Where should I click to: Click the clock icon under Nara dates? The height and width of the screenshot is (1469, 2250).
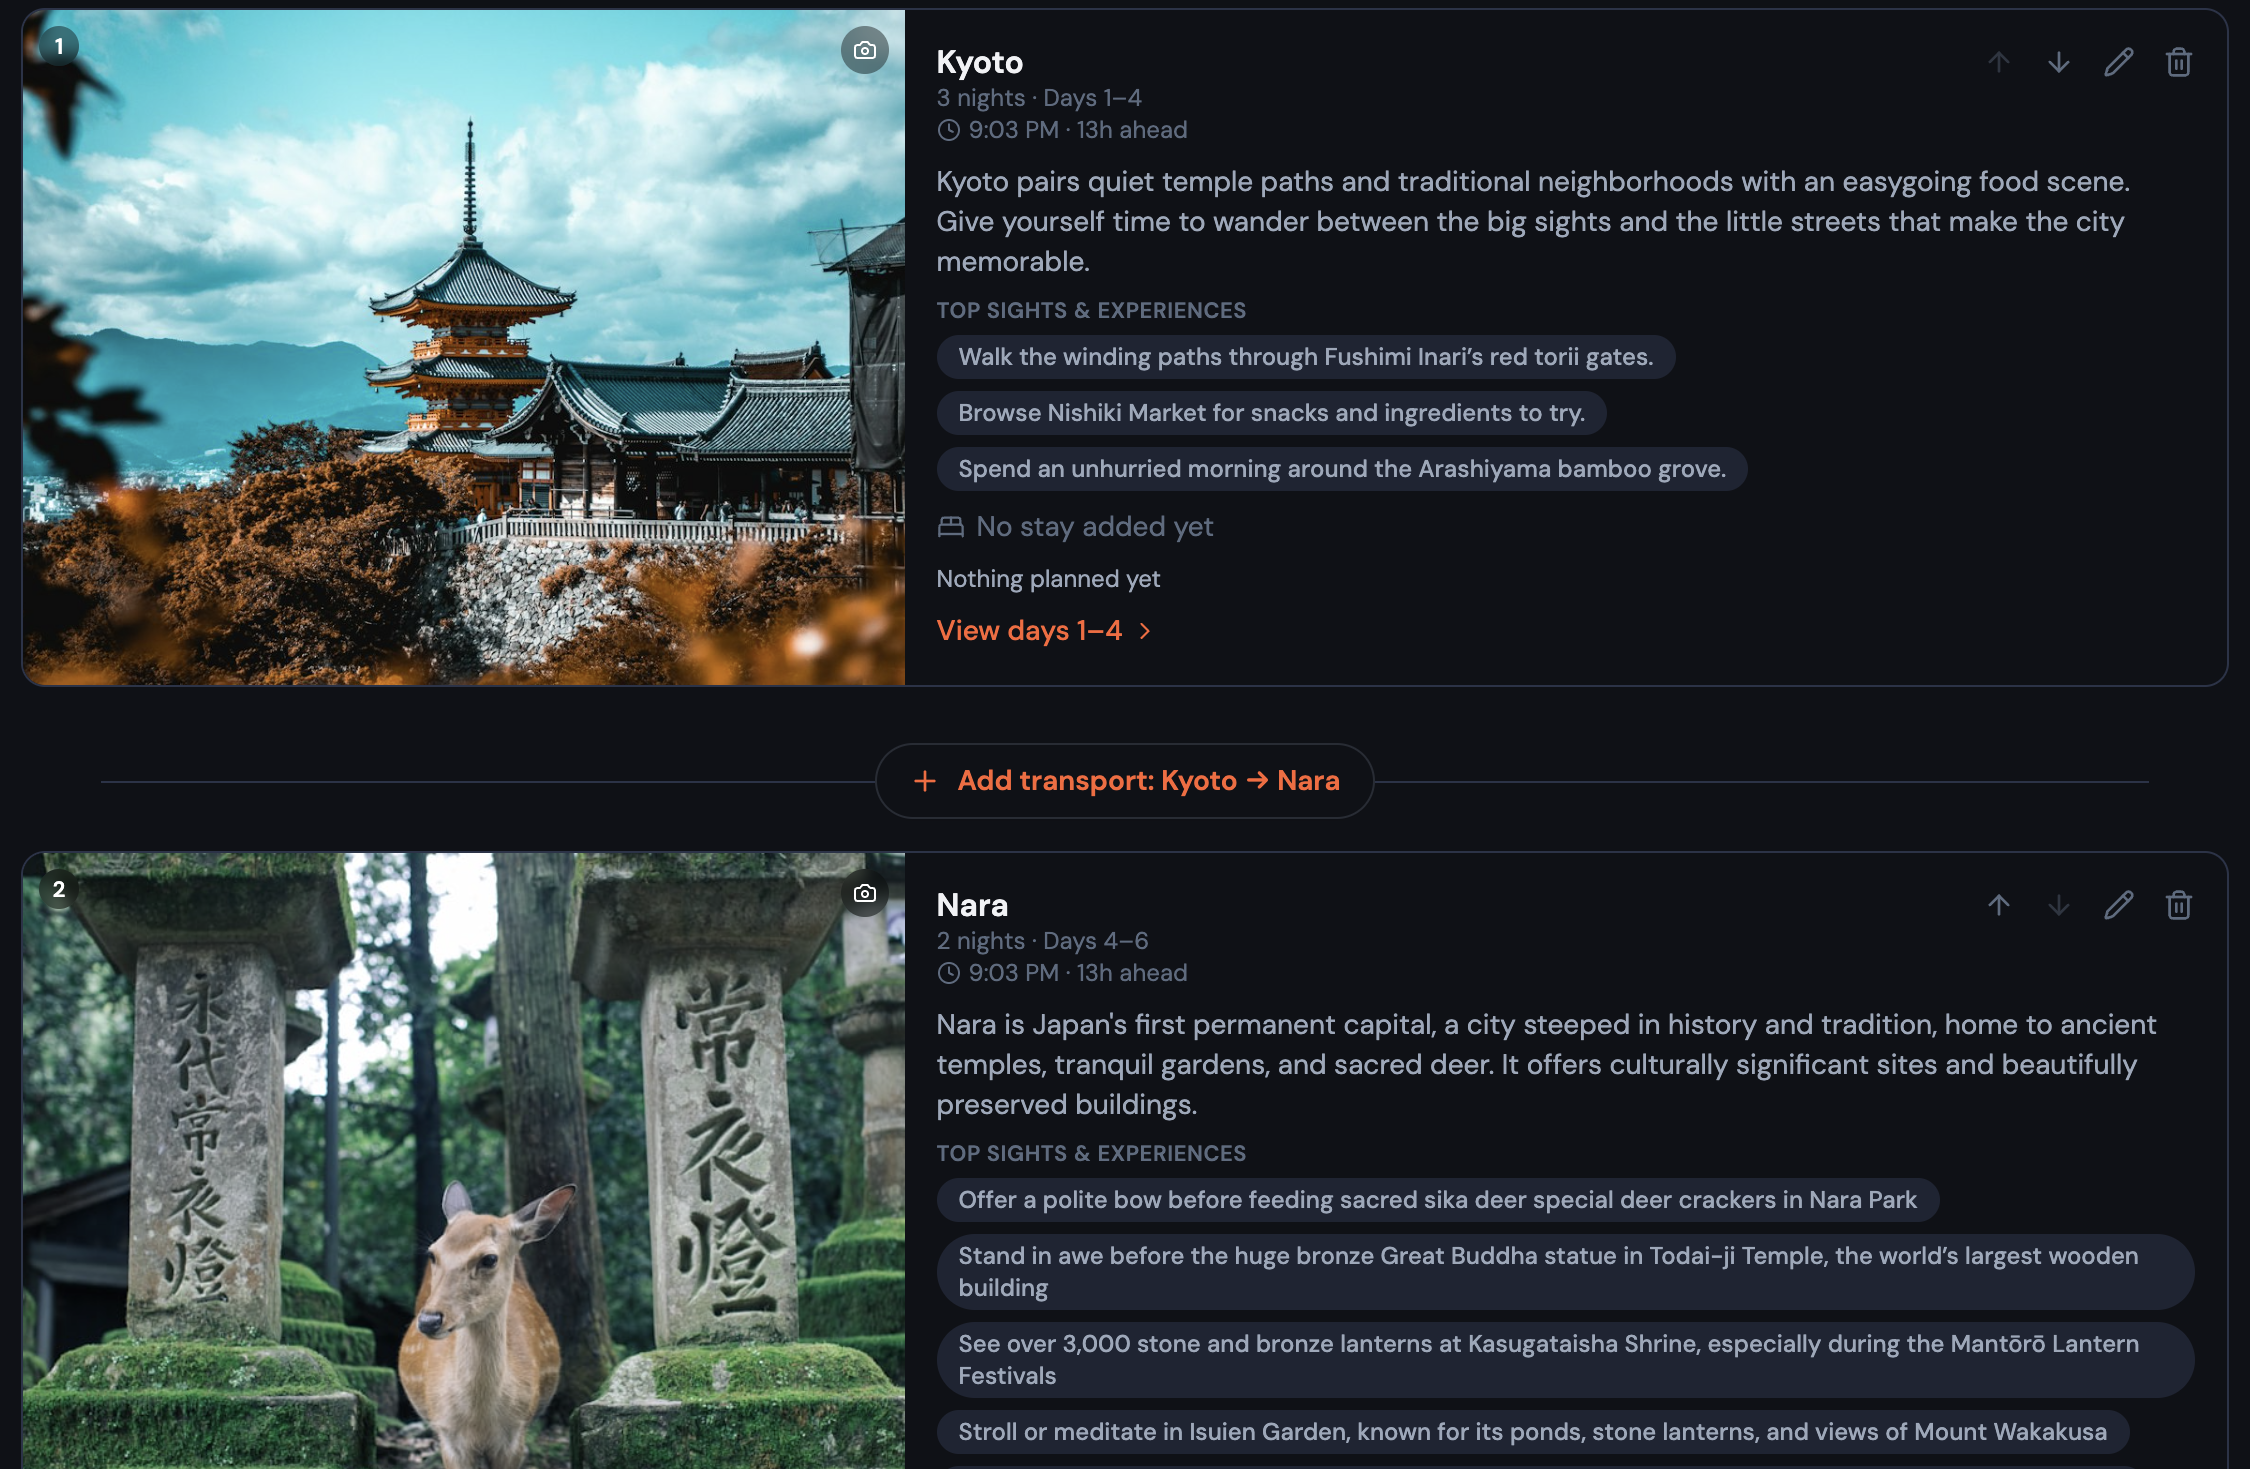pos(948,973)
